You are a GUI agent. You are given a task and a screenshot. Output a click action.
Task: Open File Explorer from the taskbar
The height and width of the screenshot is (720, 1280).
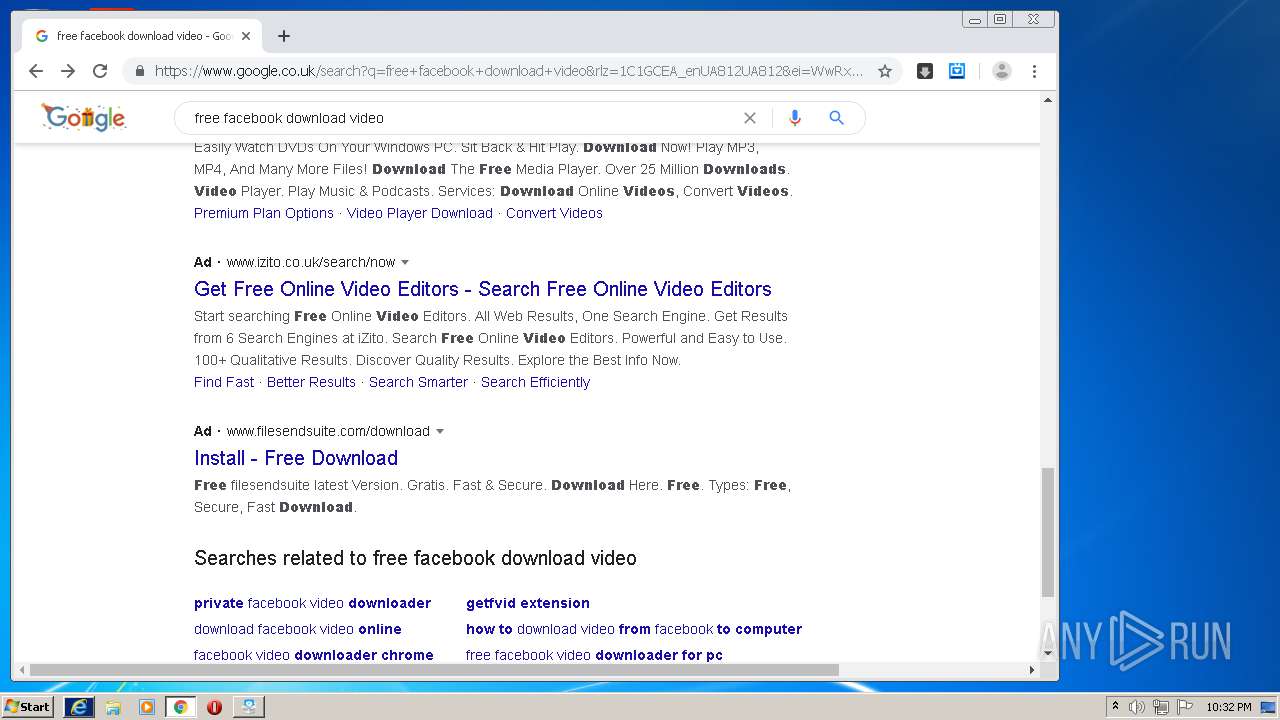click(x=113, y=707)
